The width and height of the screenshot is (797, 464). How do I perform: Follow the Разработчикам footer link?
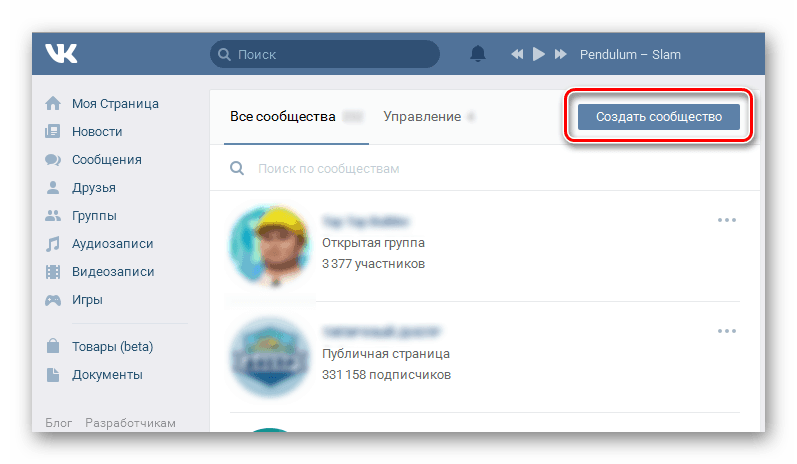[130, 423]
